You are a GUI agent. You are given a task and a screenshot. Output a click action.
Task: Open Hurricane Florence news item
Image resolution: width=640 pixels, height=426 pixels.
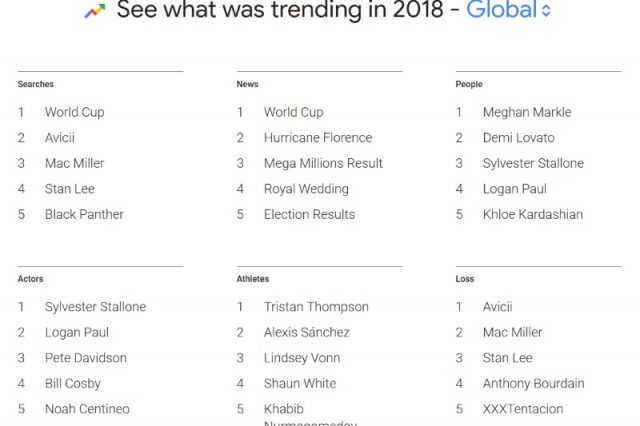click(x=318, y=138)
